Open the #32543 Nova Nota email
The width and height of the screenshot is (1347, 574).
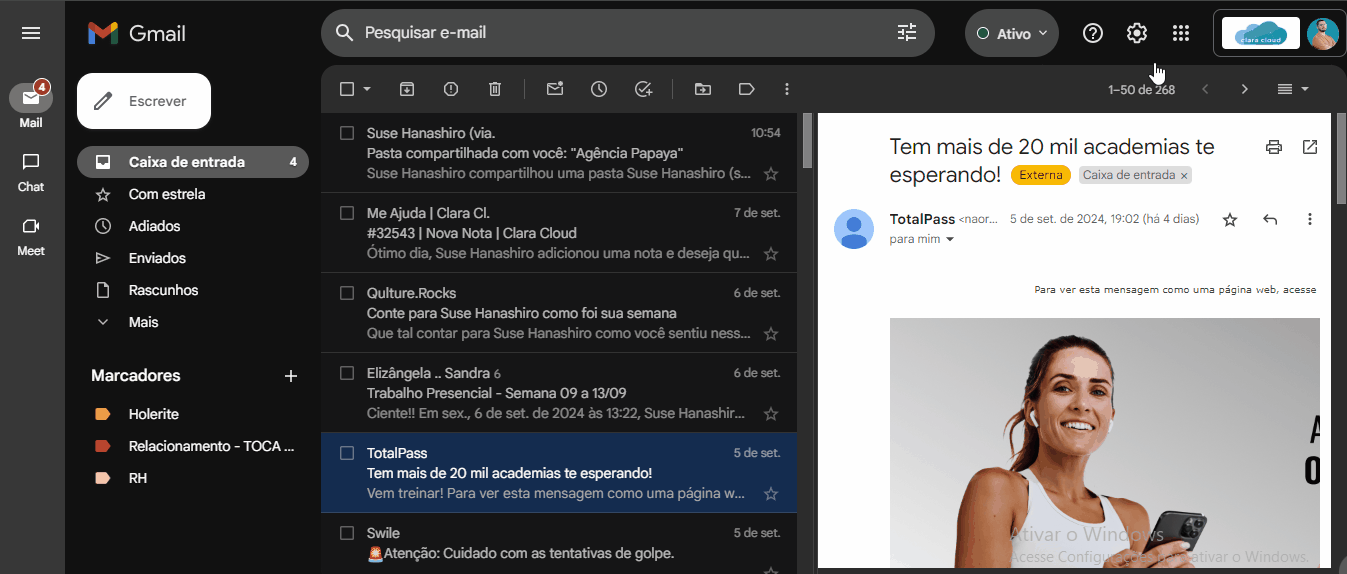(559, 233)
